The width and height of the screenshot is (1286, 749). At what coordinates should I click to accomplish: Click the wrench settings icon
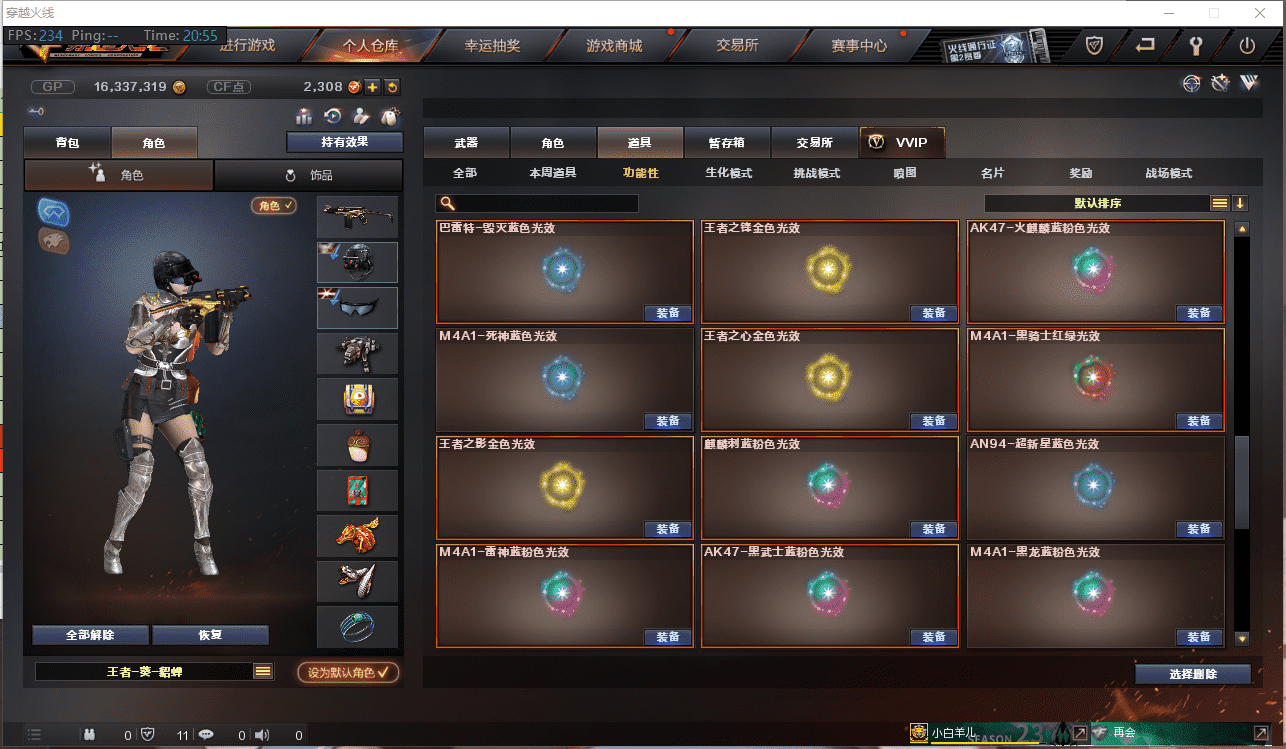(x=1196, y=46)
